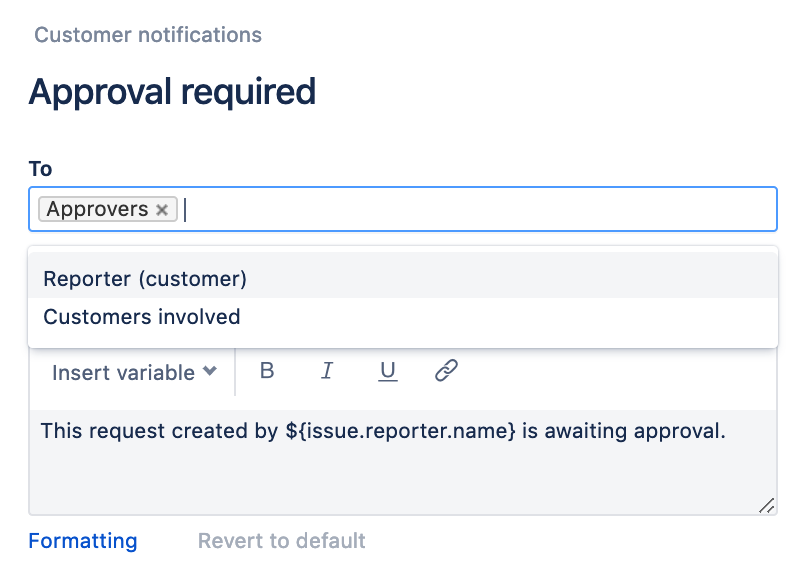Select the Approvers chip label
The width and height of the screenshot is (806, 588).
(x=97, y=209)
